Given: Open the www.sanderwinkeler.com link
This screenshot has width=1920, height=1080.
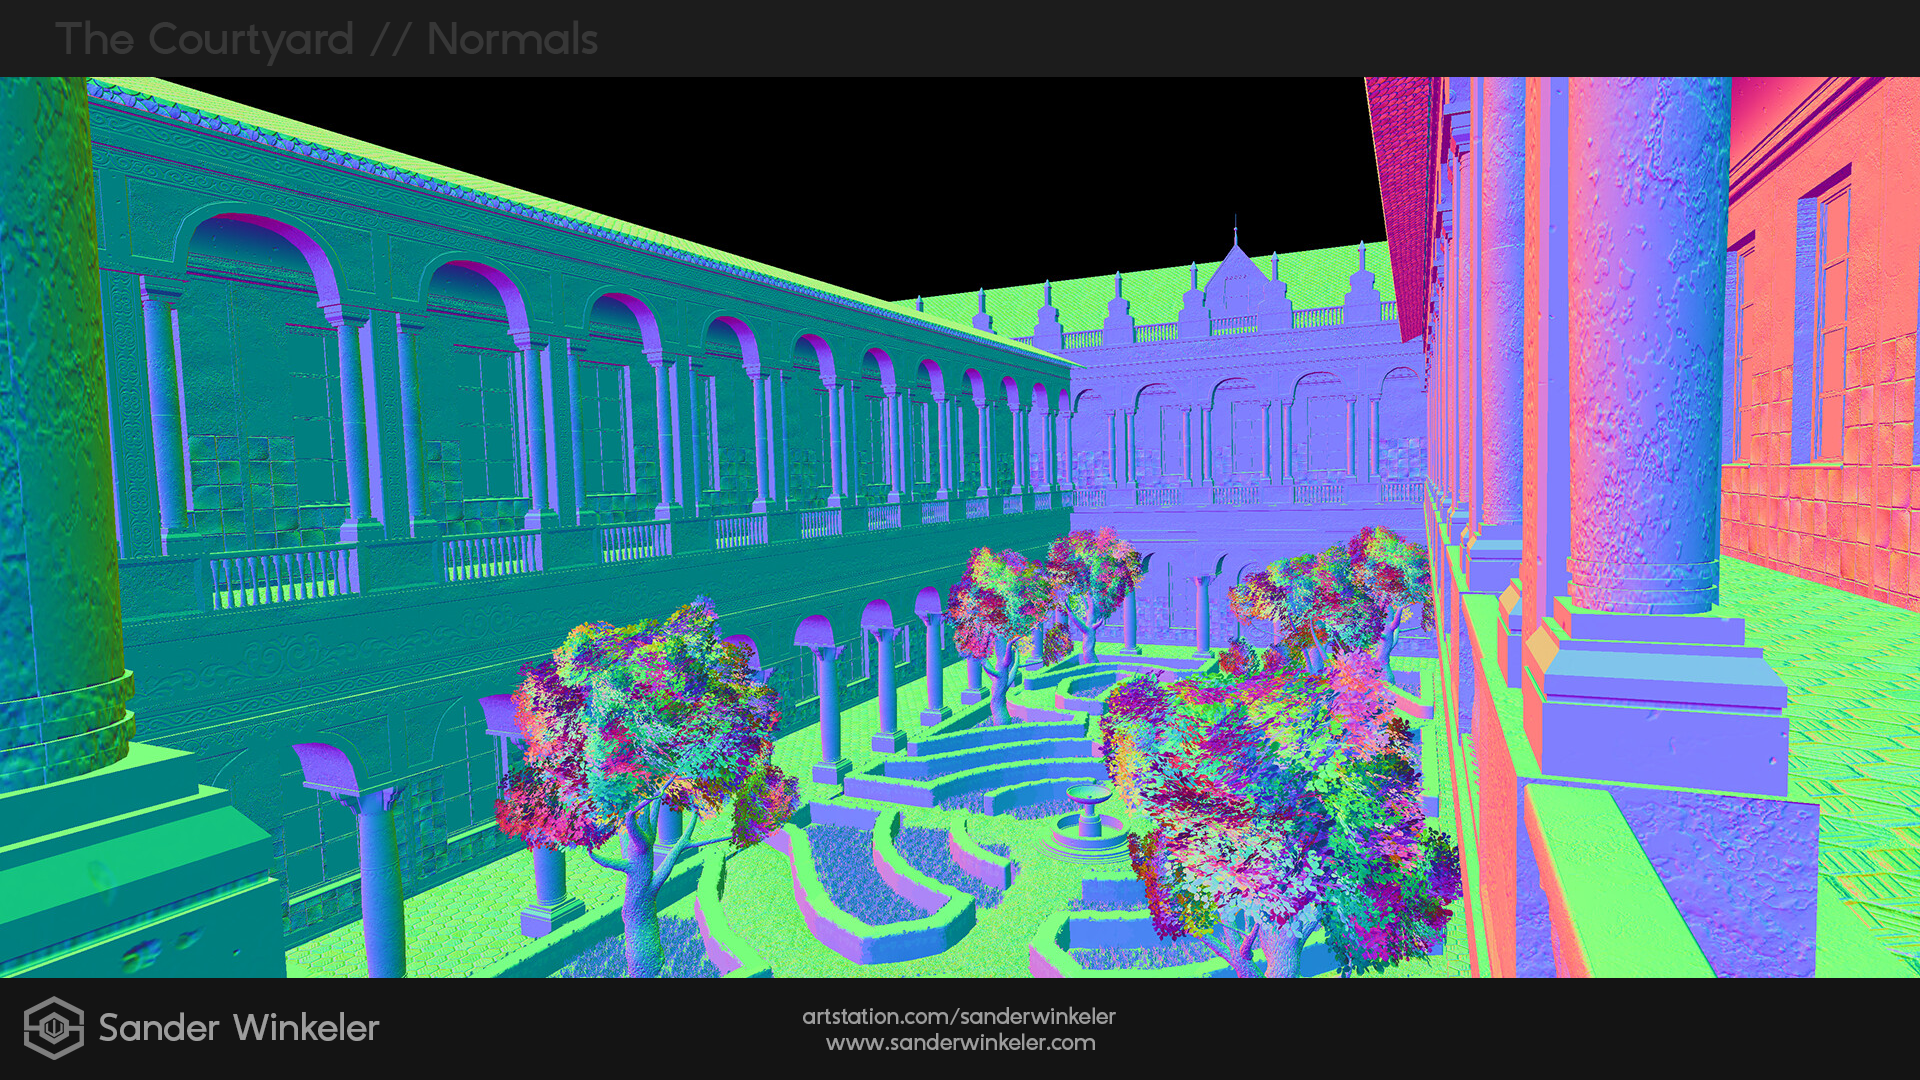Looking at the screenshot, I should pyautogui.click(x=960, y=1043).
